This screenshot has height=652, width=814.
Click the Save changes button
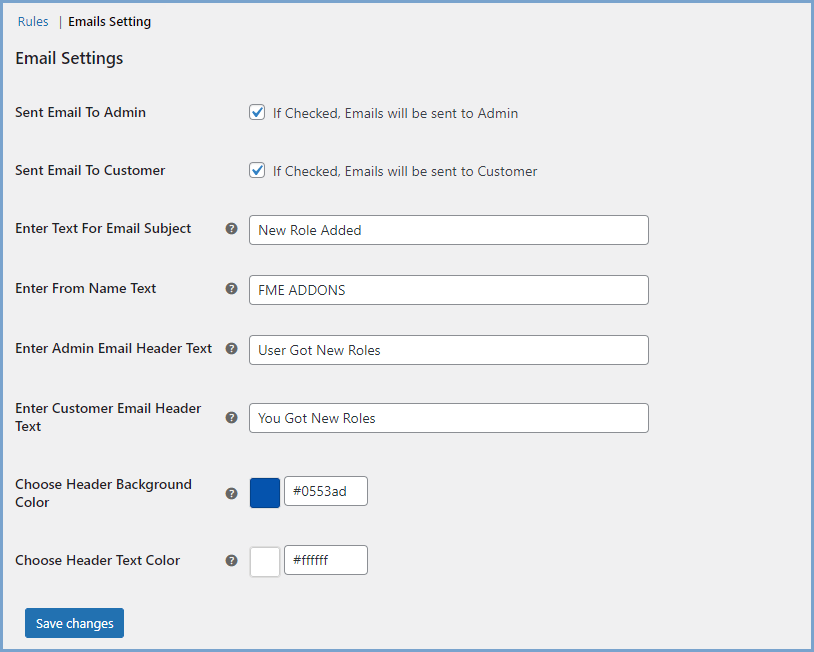pyautogui.click(x=74, y=622)
